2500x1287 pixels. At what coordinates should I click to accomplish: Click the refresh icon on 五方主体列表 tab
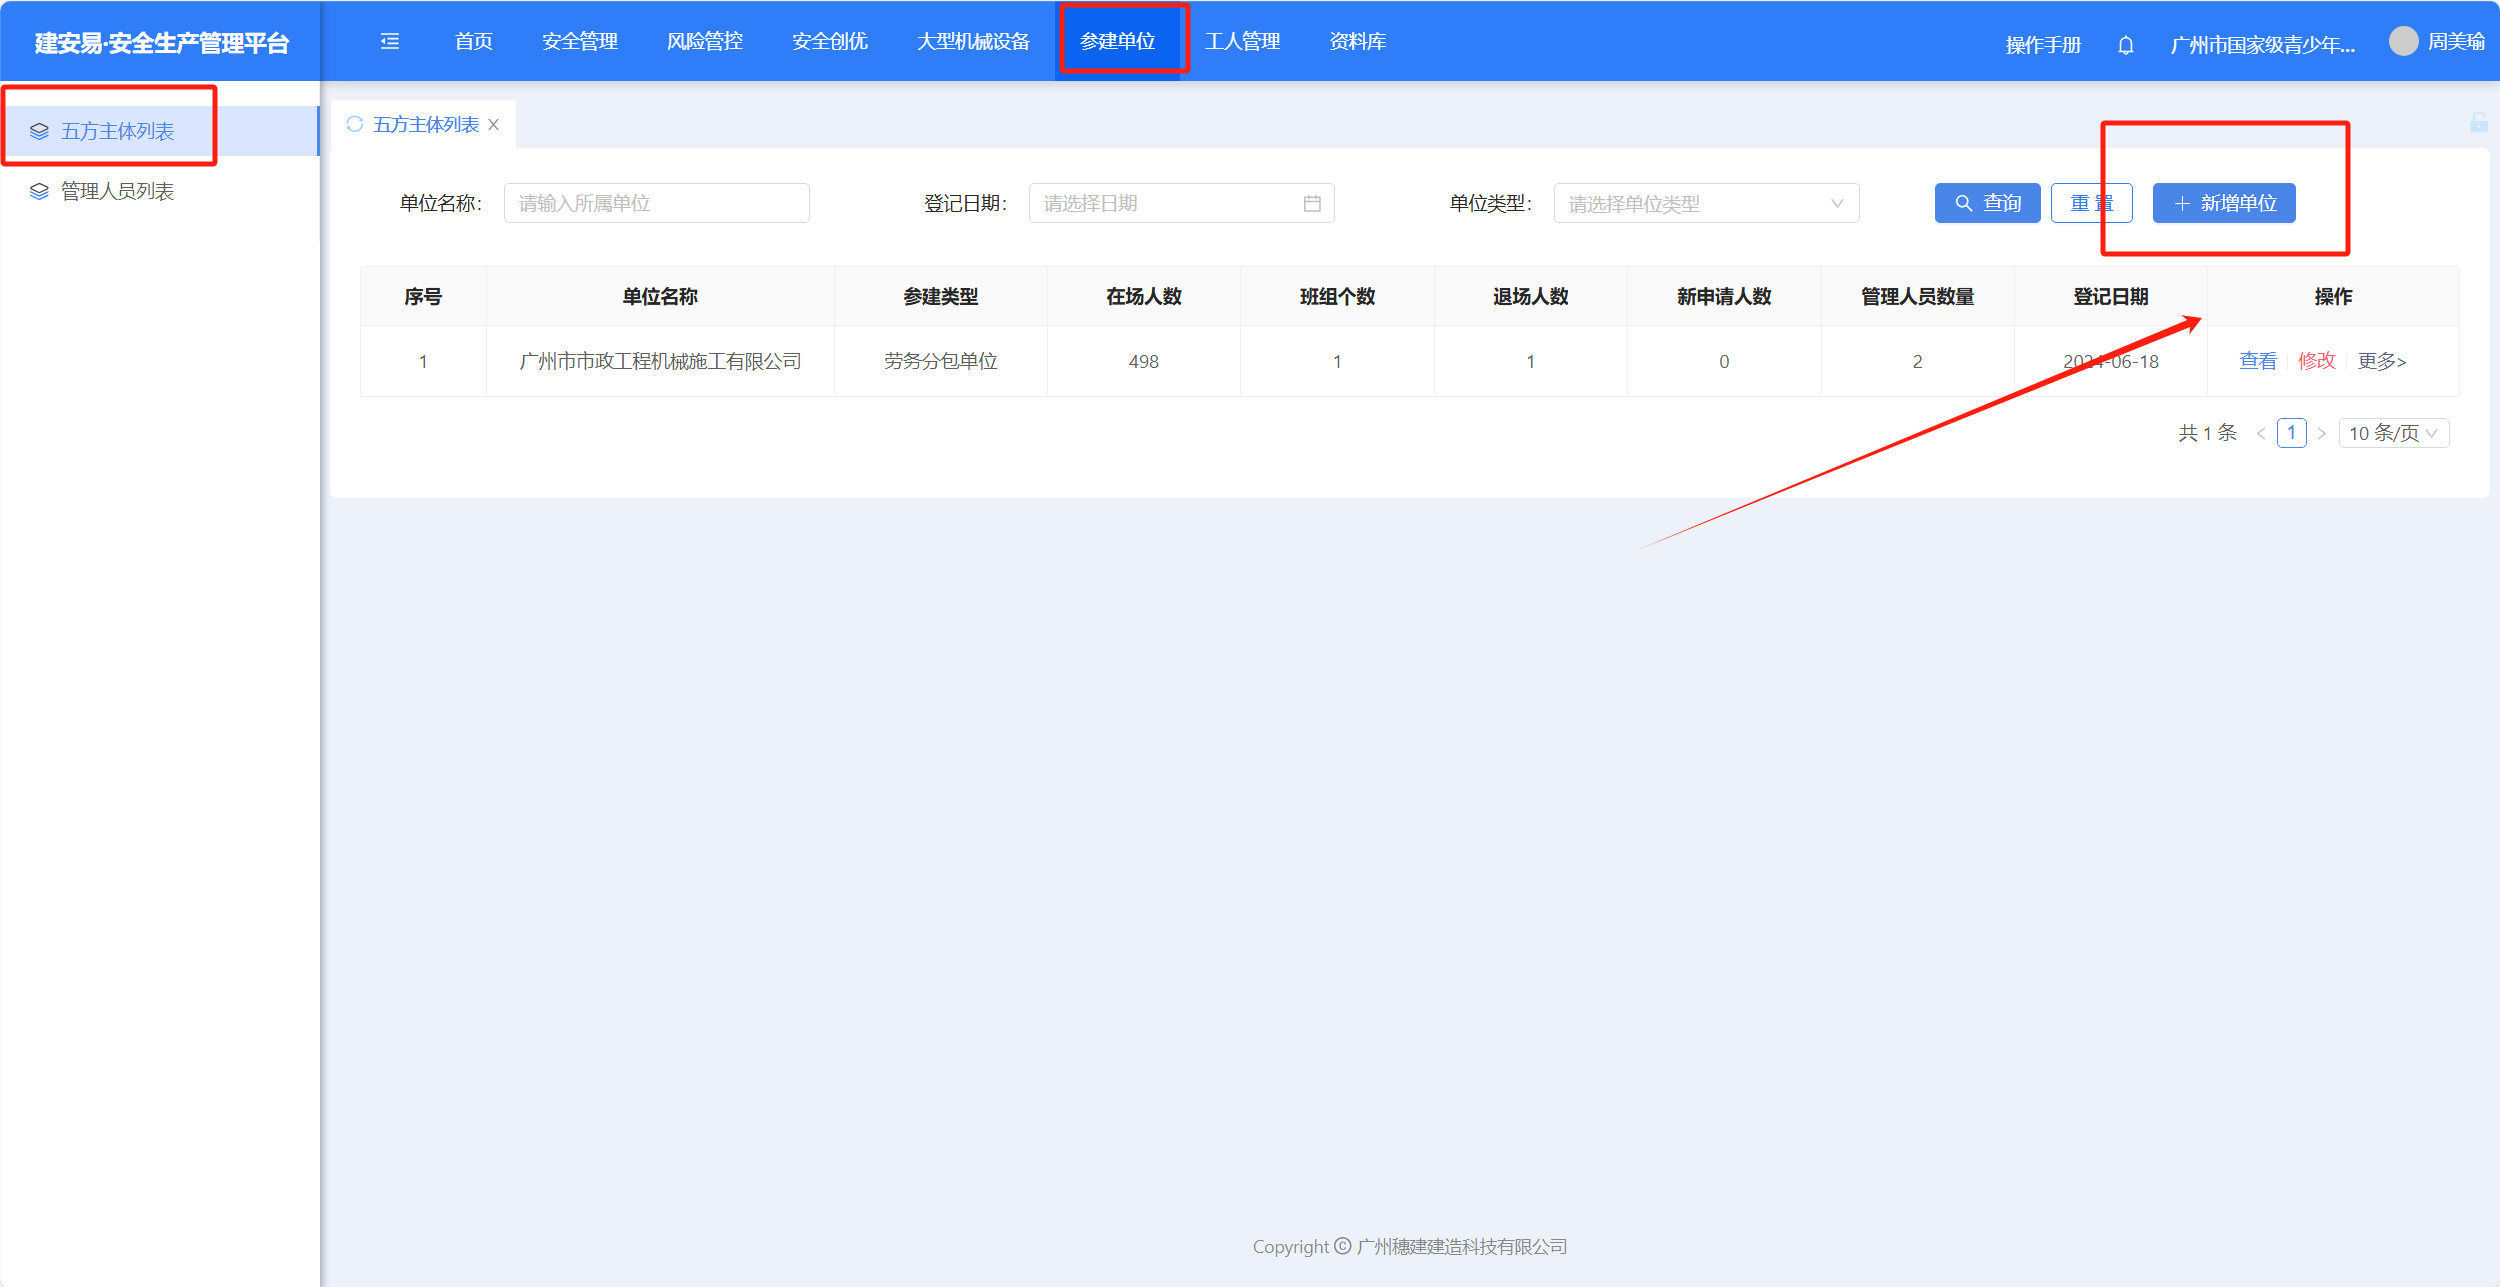tap(354, 124)
